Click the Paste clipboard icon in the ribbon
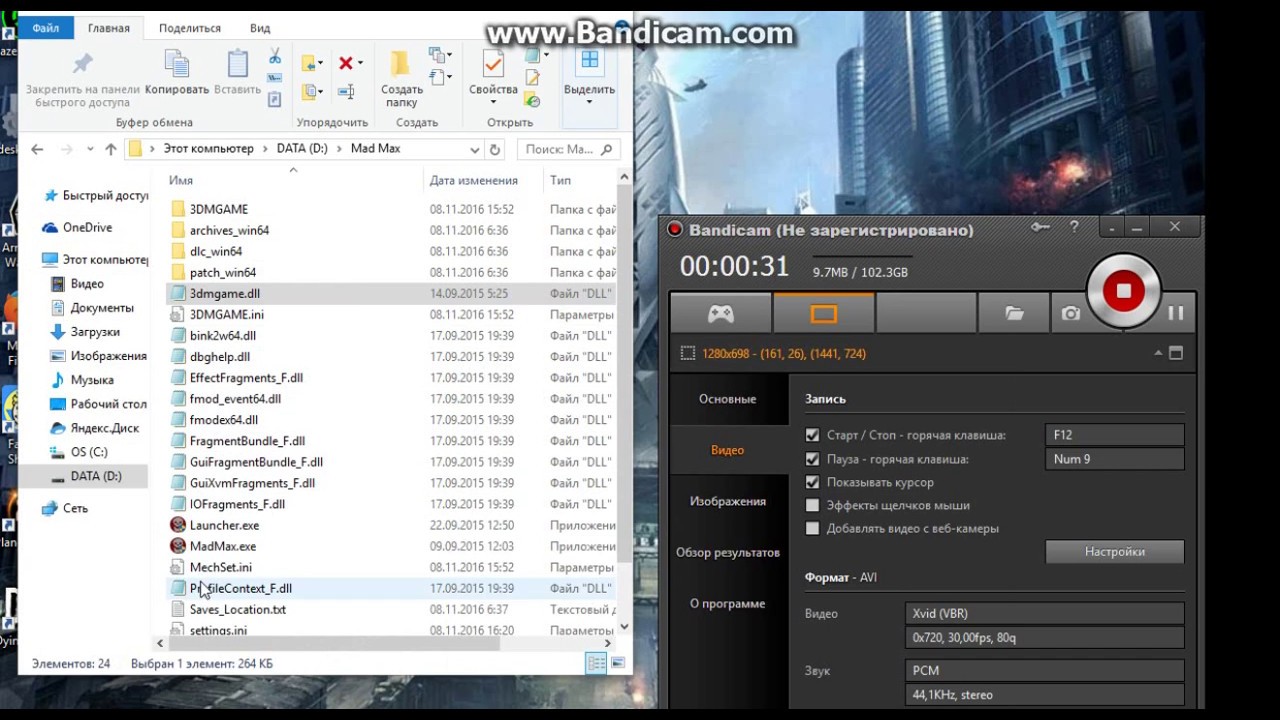Screen dimensions: 1280x720 tap(237, 64)
